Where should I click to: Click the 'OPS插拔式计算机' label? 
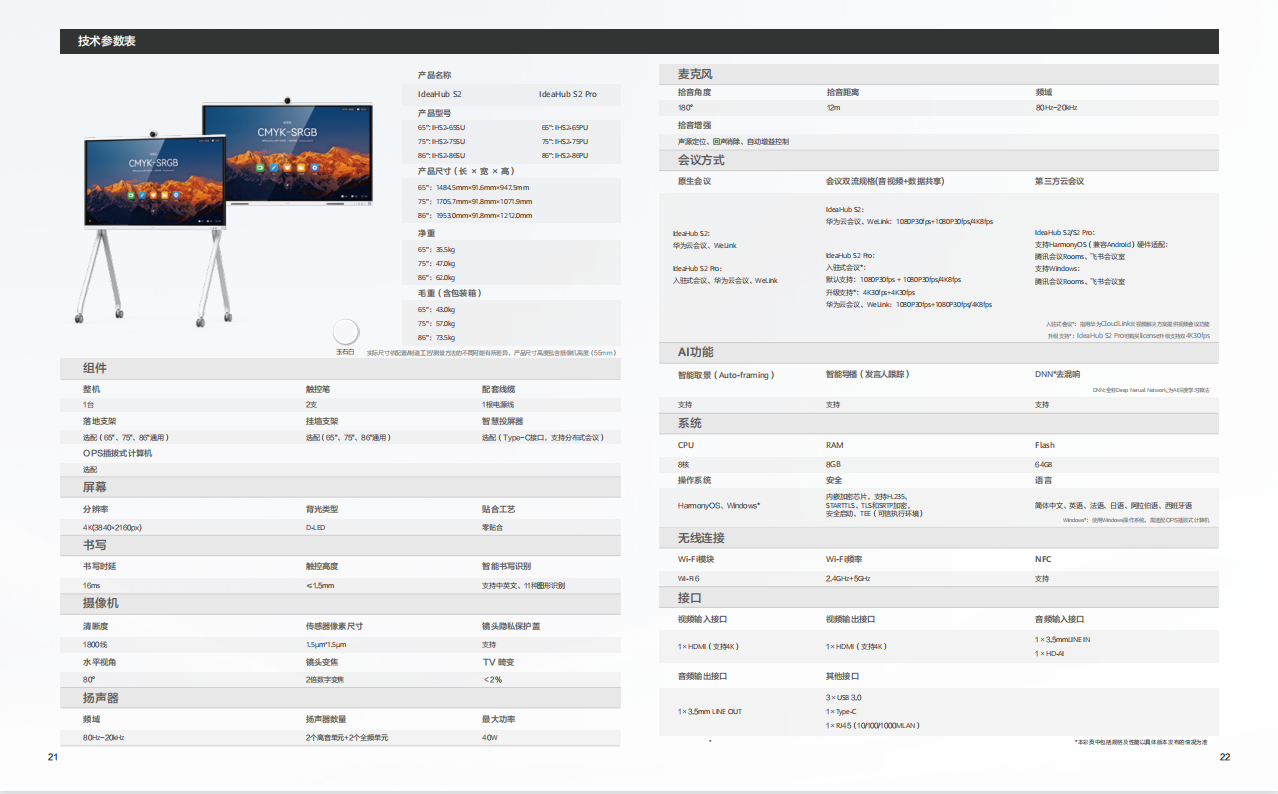tap(117, 453)
